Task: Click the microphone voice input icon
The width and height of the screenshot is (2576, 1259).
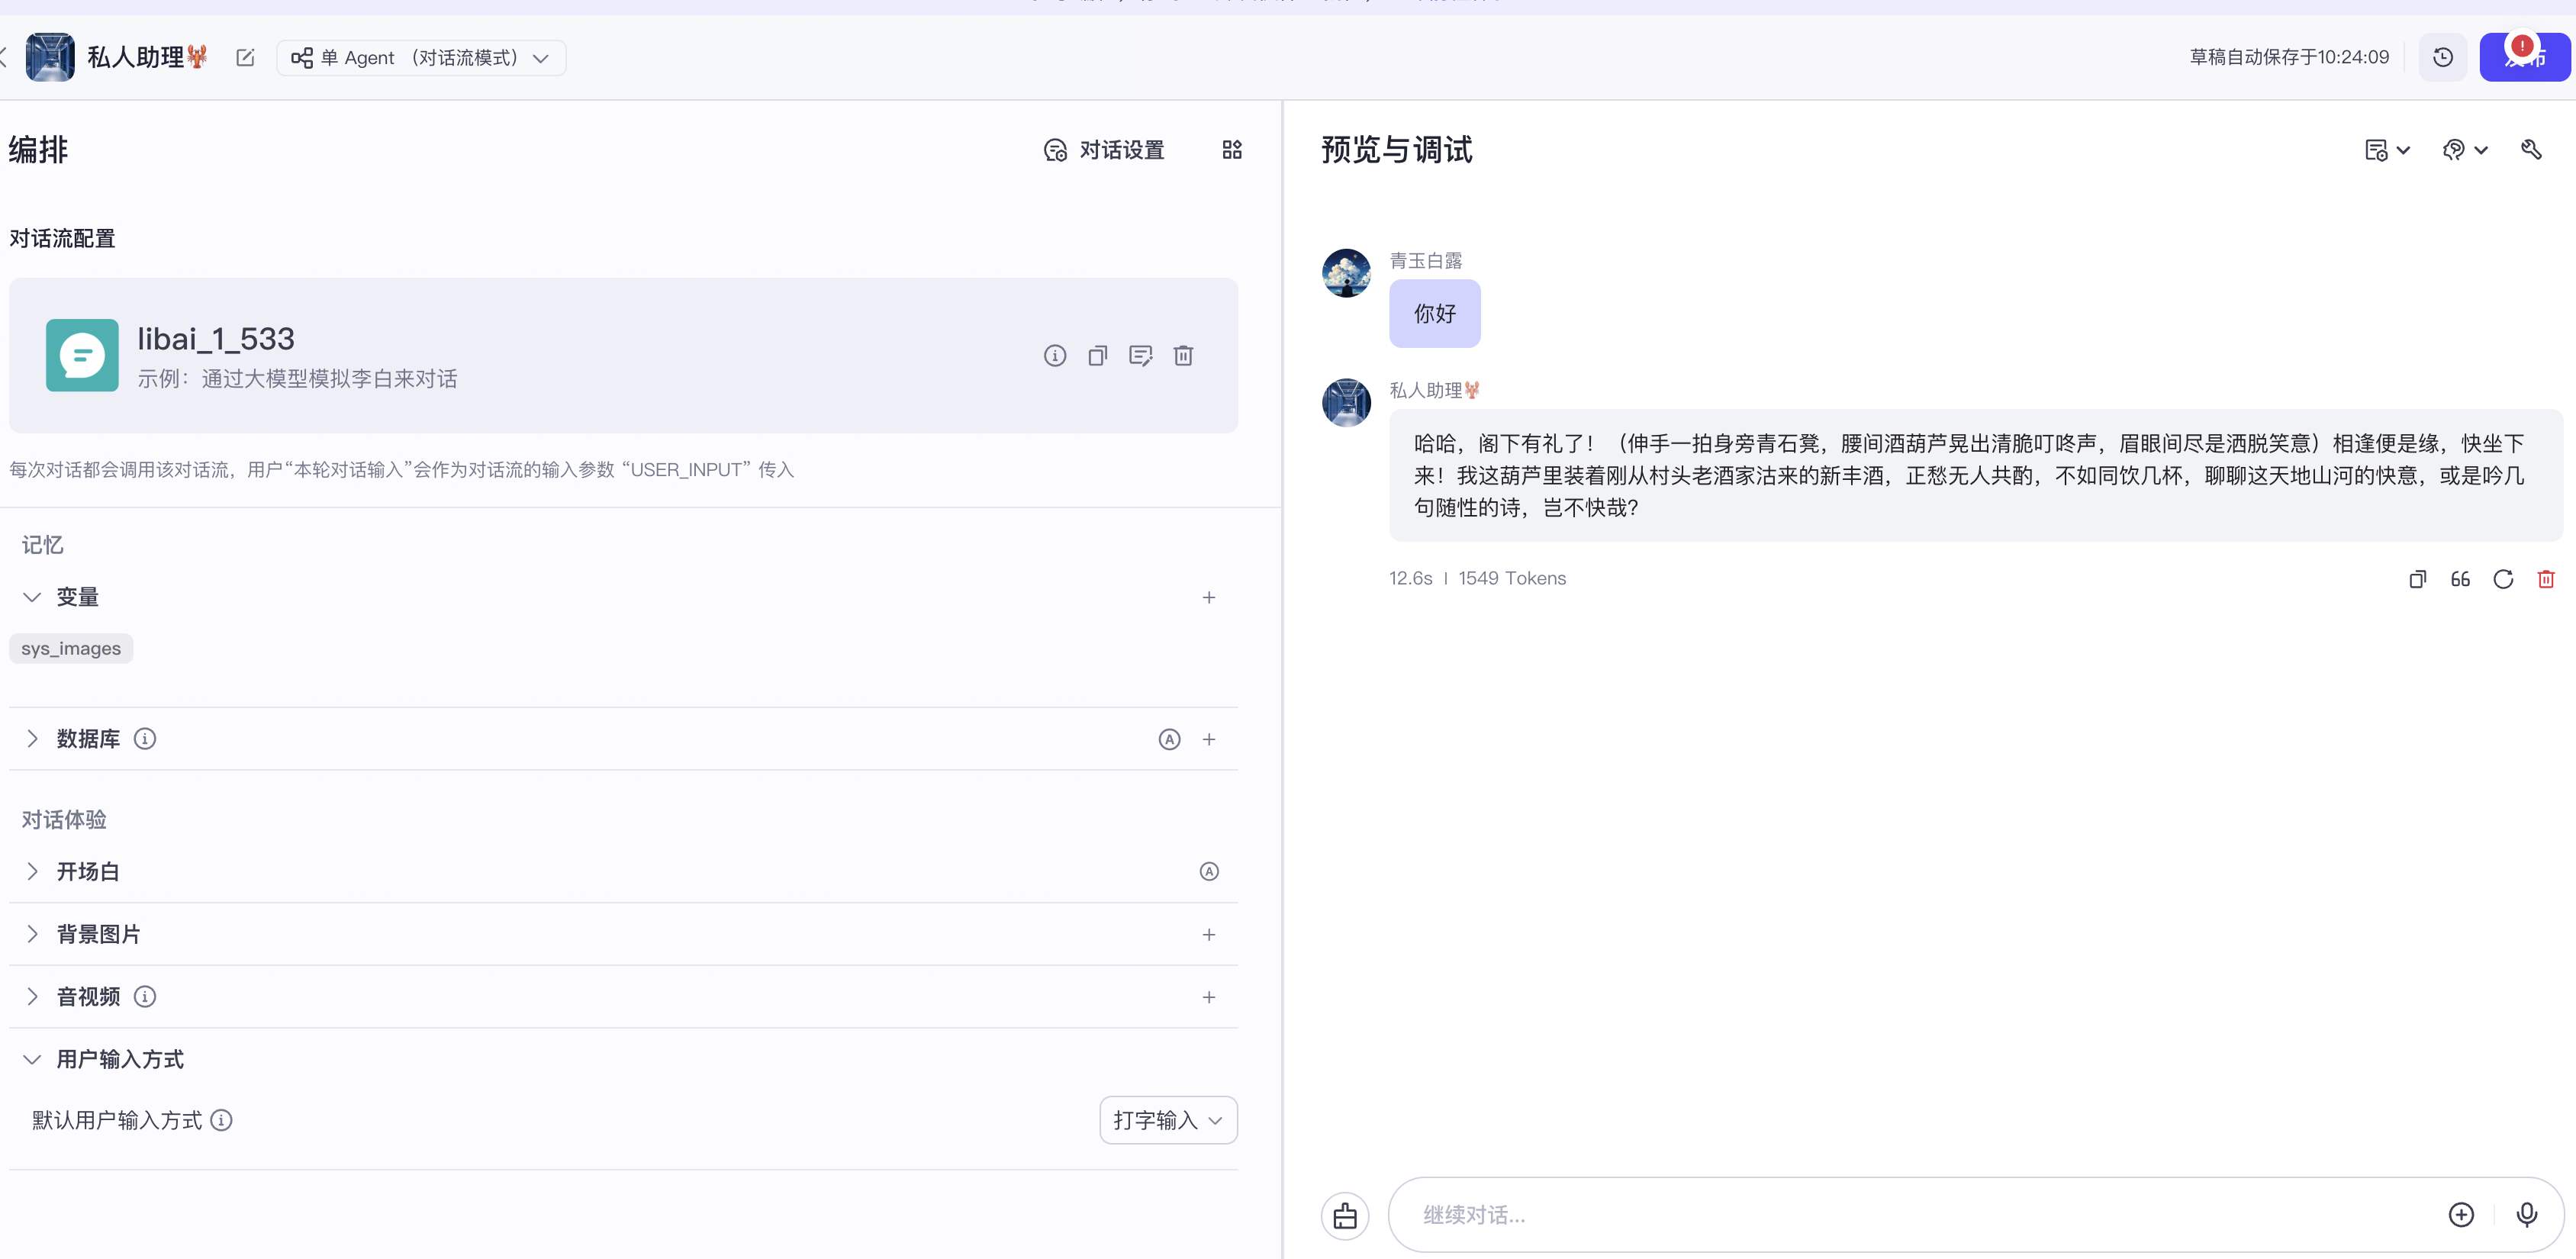Action: click(x=2526, y=1214)
